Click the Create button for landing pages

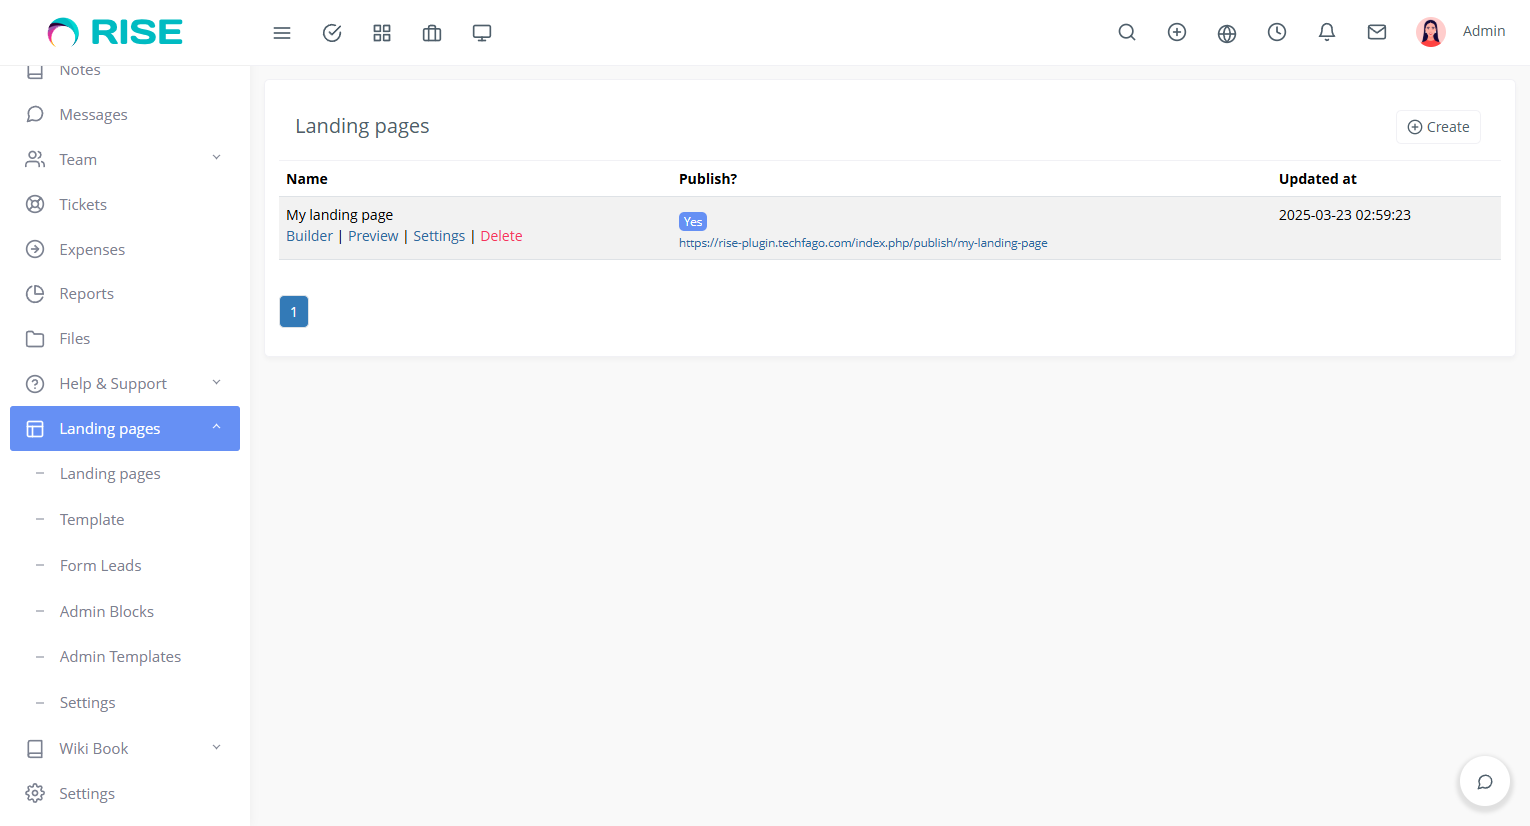click(x=1438, y=126)
